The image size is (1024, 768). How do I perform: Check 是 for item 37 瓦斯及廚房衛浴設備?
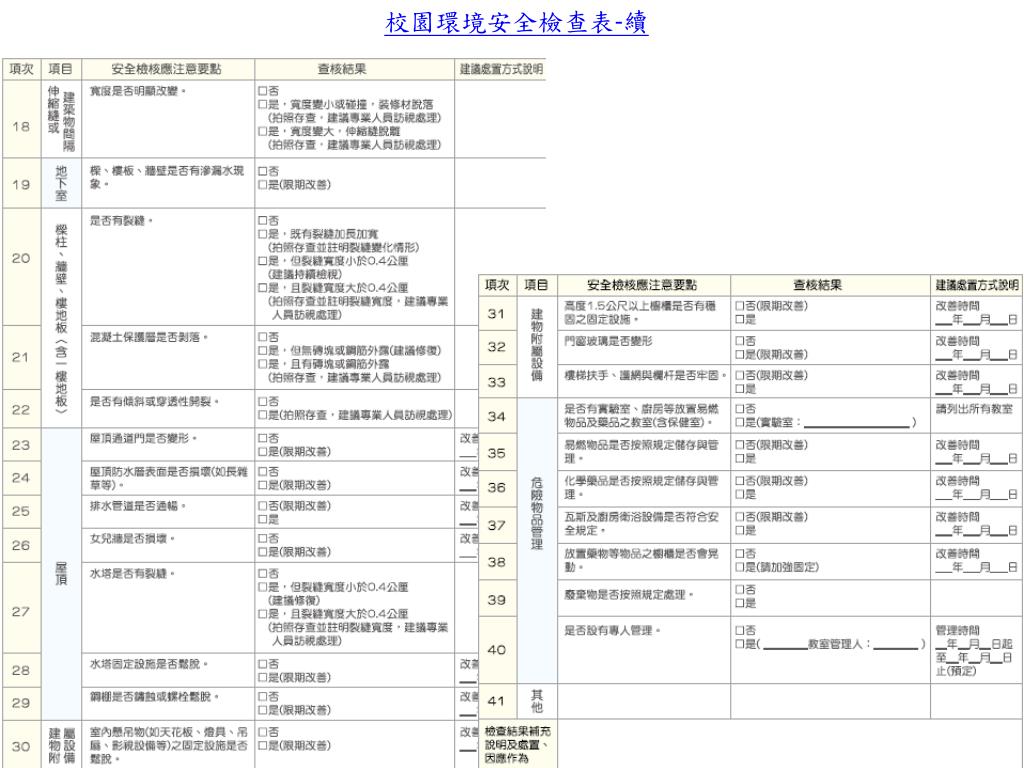point(740,530)
